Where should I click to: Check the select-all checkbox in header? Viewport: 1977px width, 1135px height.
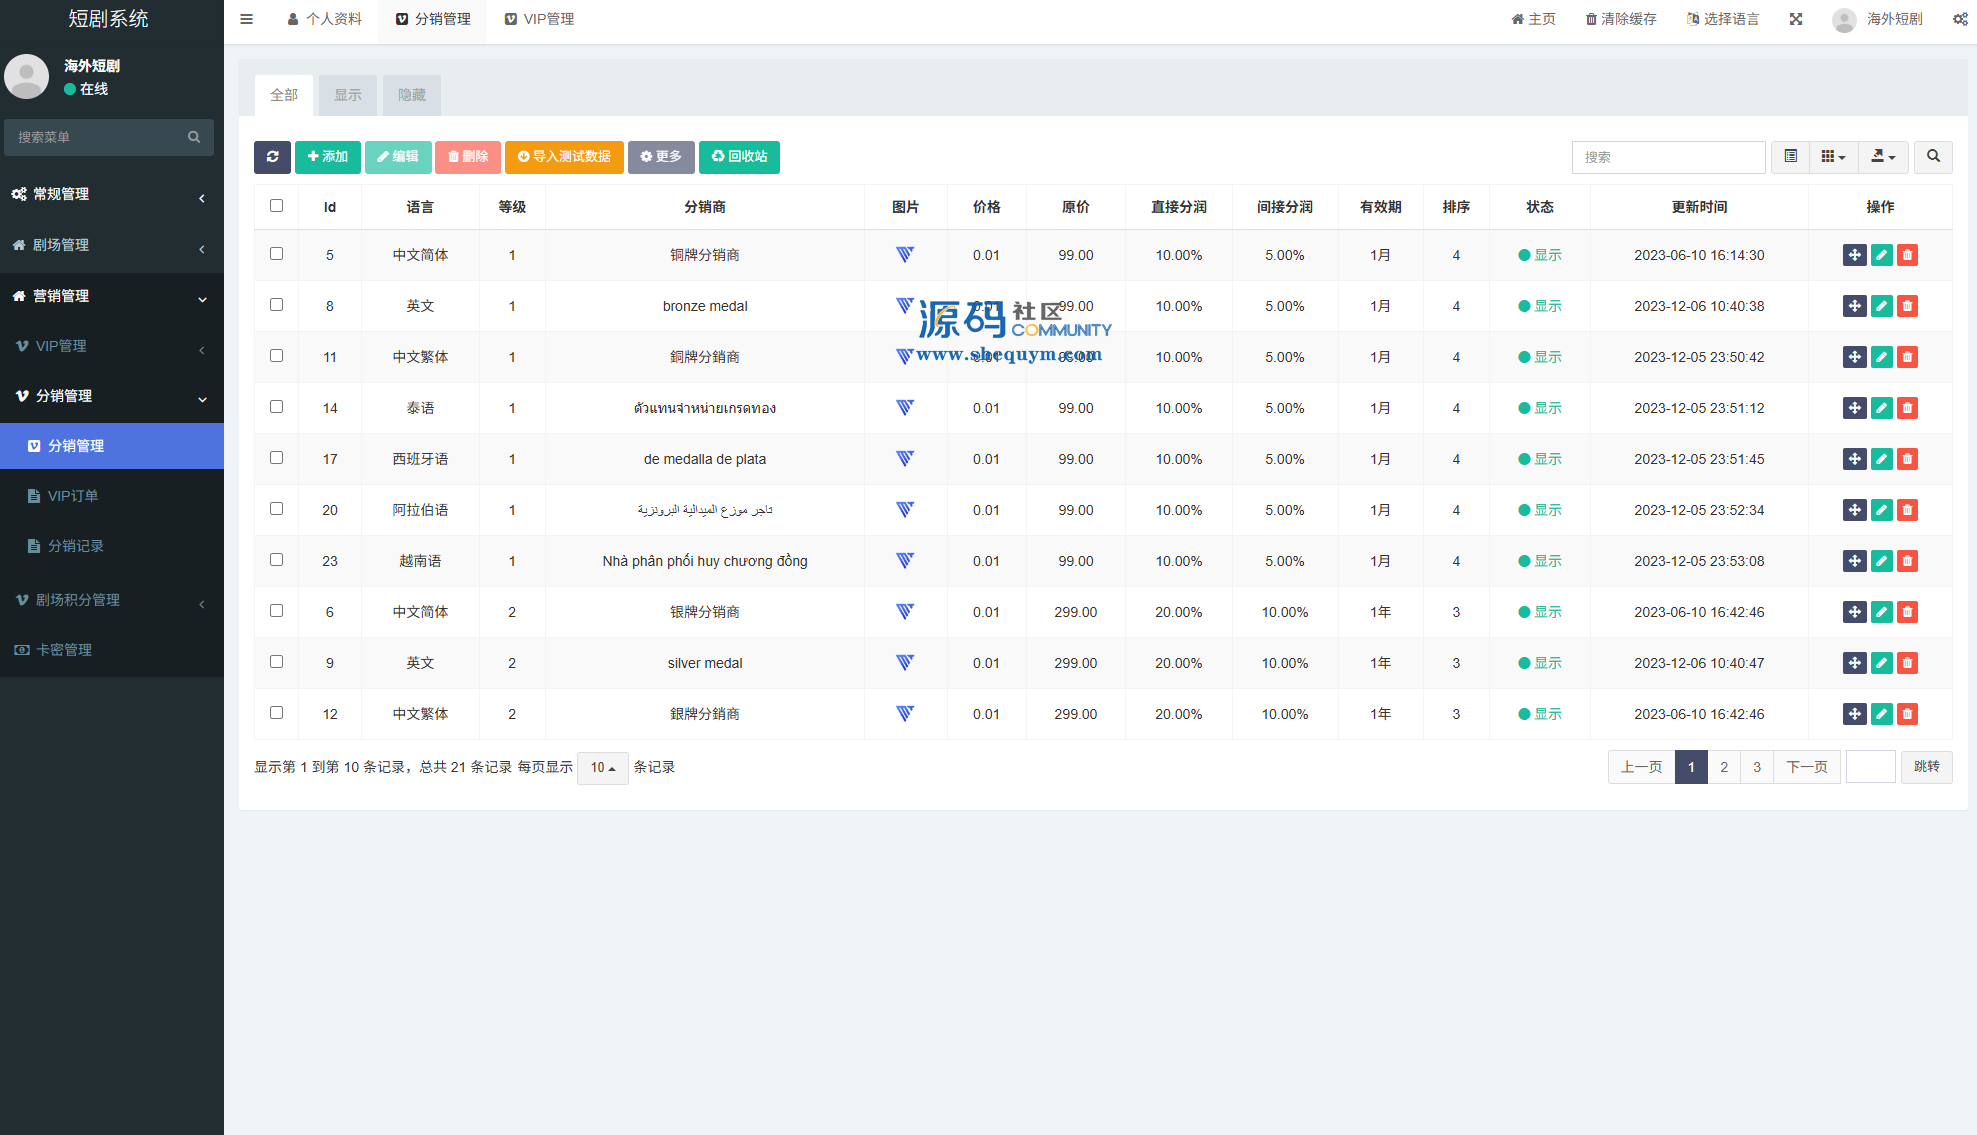[277, 206]
